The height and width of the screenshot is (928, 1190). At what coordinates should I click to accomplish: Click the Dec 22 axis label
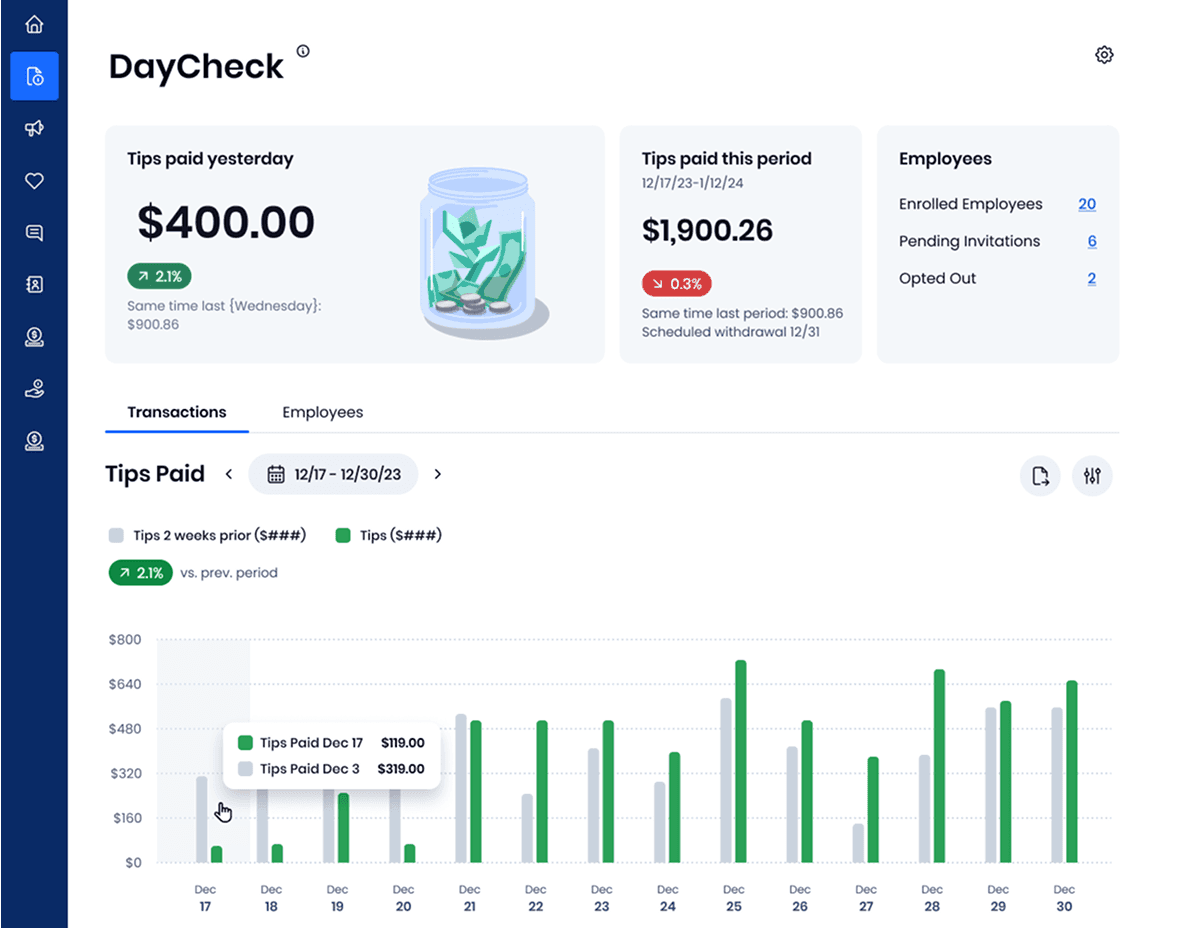(x=536, y=898)
